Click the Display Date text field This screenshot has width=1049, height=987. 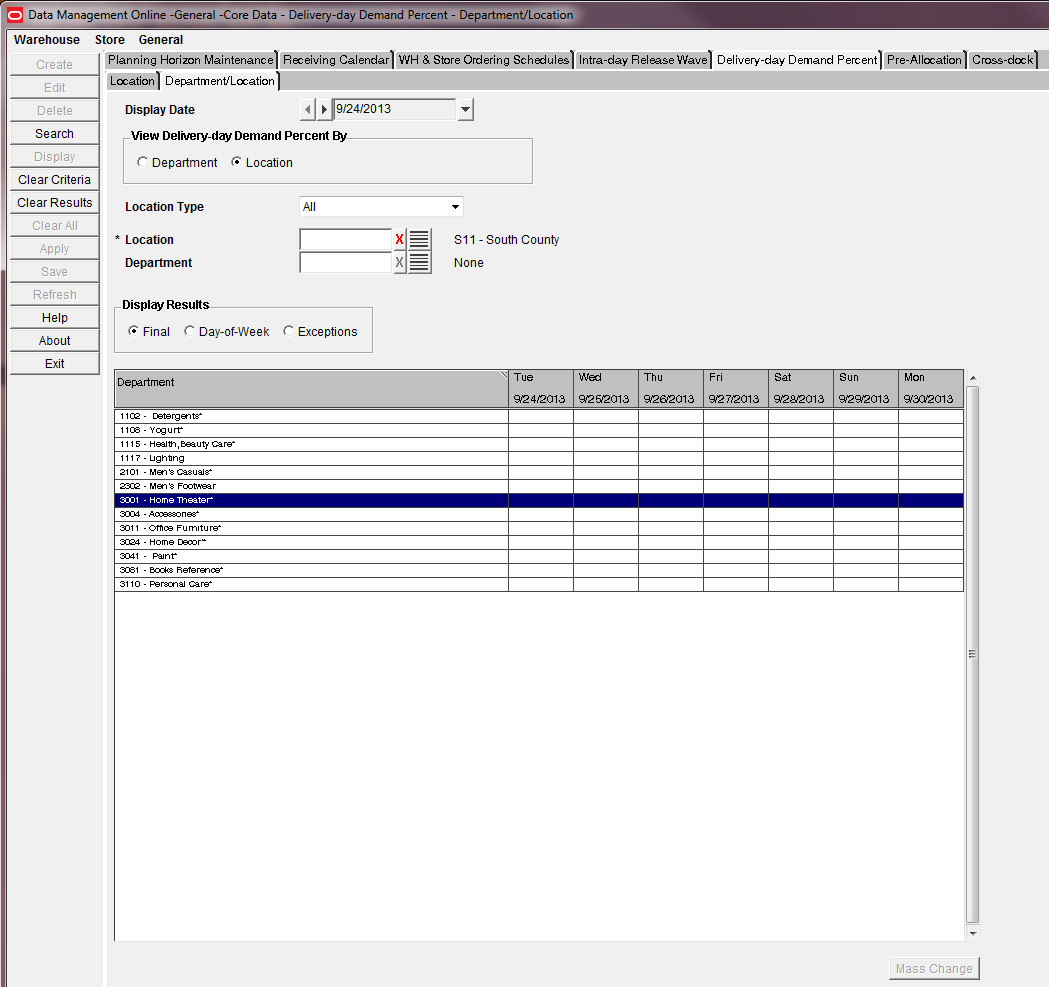coord(395,109)
